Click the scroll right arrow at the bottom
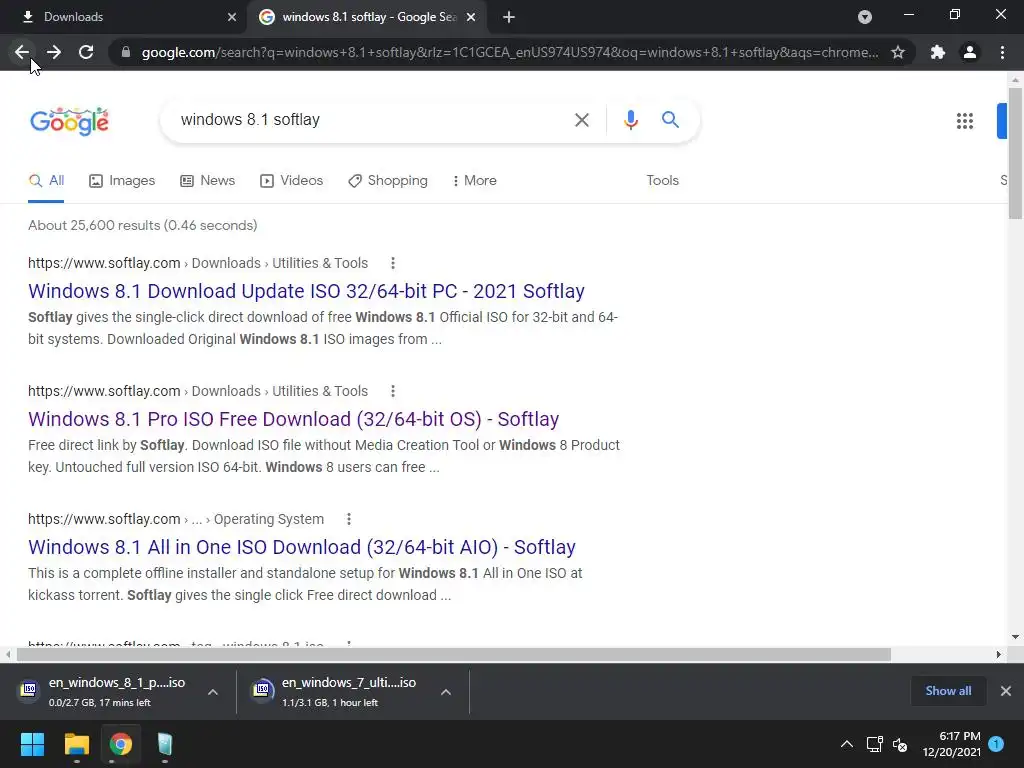Image resolution: width=1024 pixels, height=768 pixels. (x=999, y=654)
